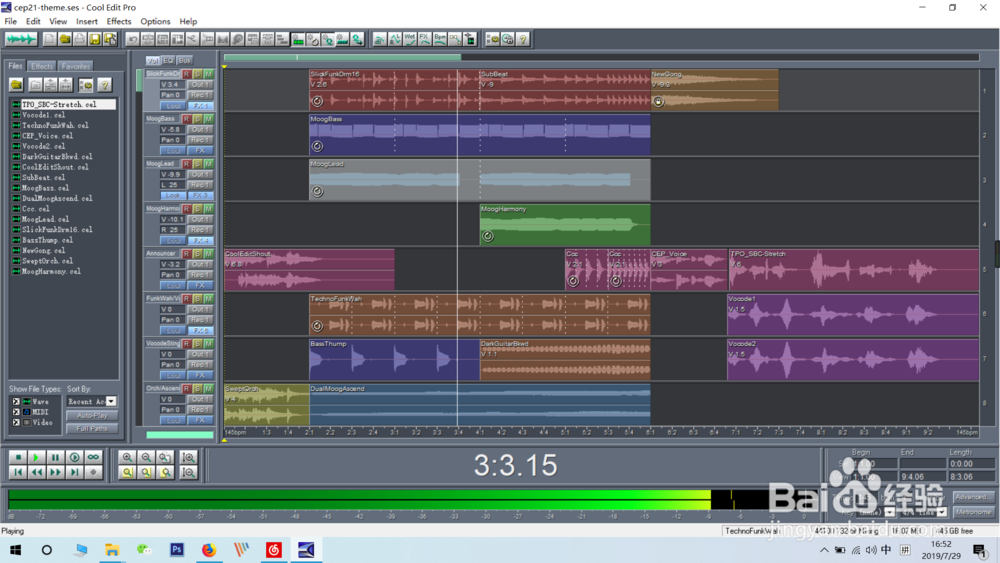The image size is (1000, 563).
Task: Switch to waveform edit view
Action: point(21,40)
